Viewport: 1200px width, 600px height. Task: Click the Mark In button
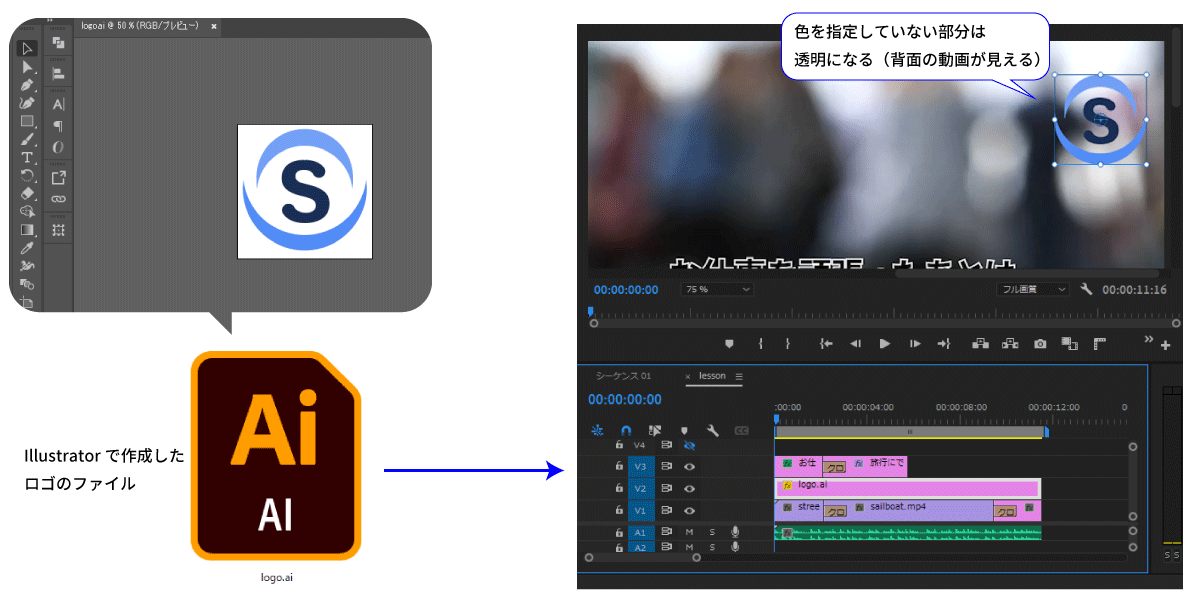(761, 343)
